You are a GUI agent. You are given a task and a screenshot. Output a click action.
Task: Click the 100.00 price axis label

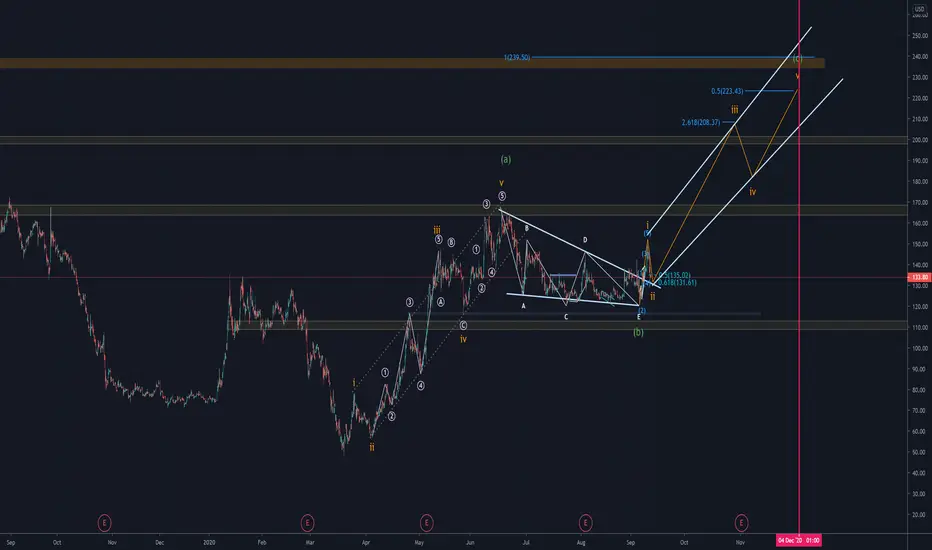click(920, 348)
